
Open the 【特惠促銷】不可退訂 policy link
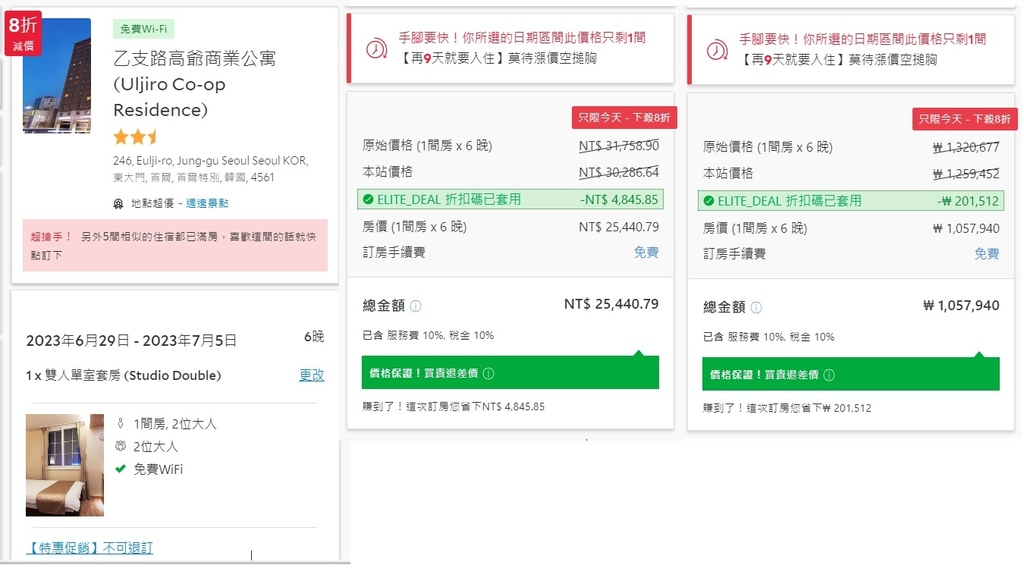click(90, 548)
